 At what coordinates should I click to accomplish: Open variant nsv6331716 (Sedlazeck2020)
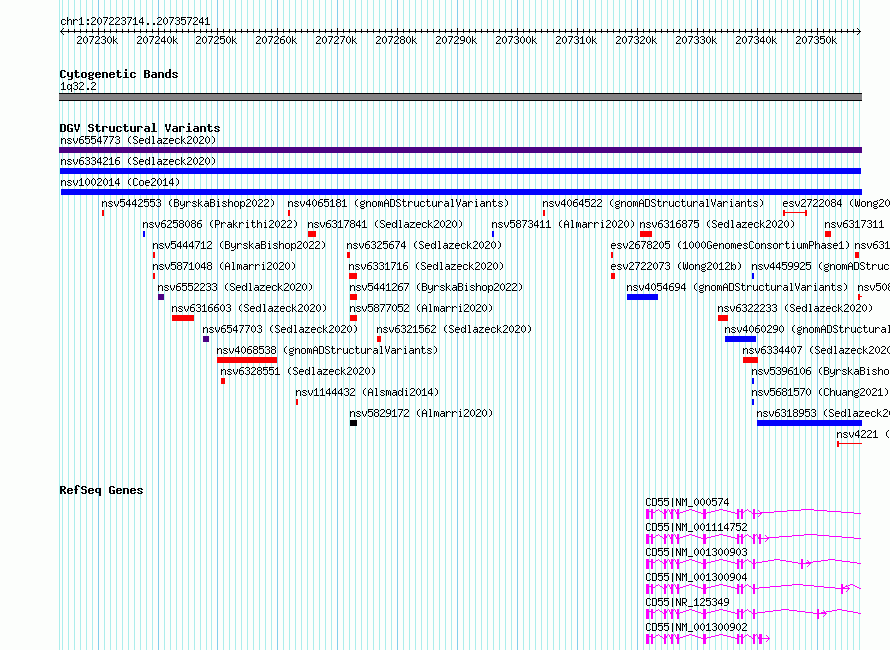tap(426, 266)
